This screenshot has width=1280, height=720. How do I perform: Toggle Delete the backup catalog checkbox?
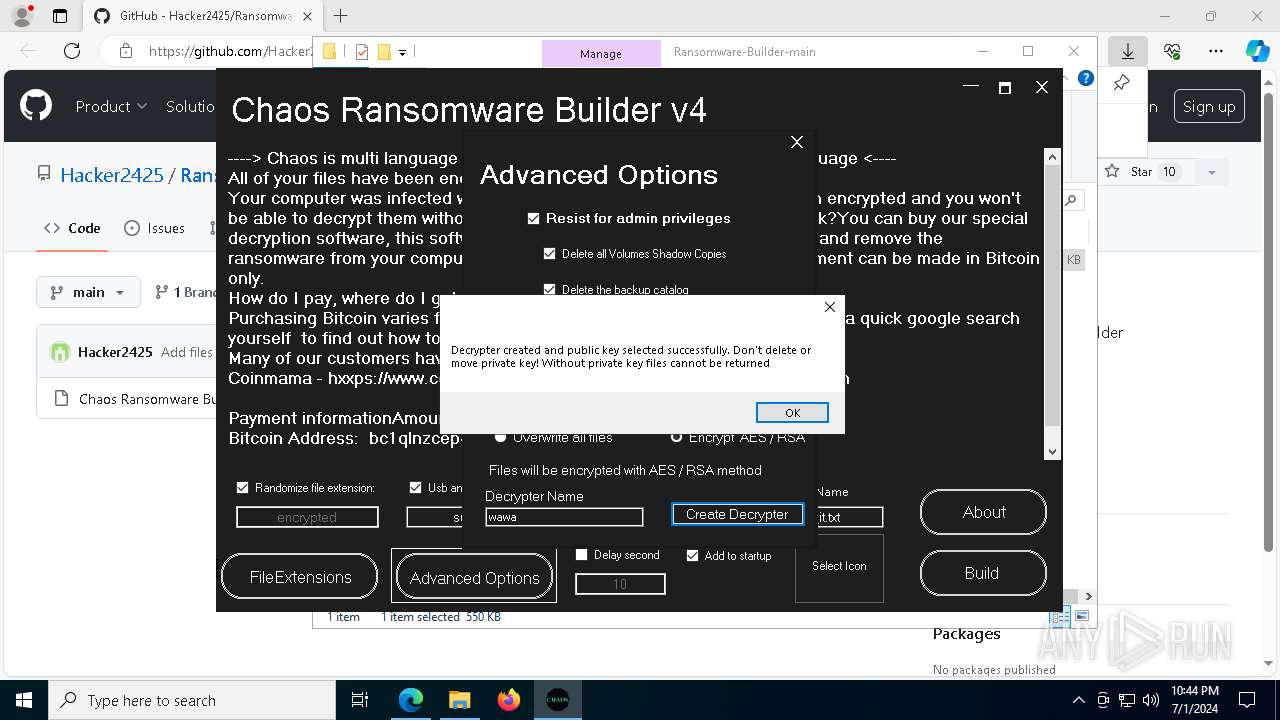click(549, 290)
